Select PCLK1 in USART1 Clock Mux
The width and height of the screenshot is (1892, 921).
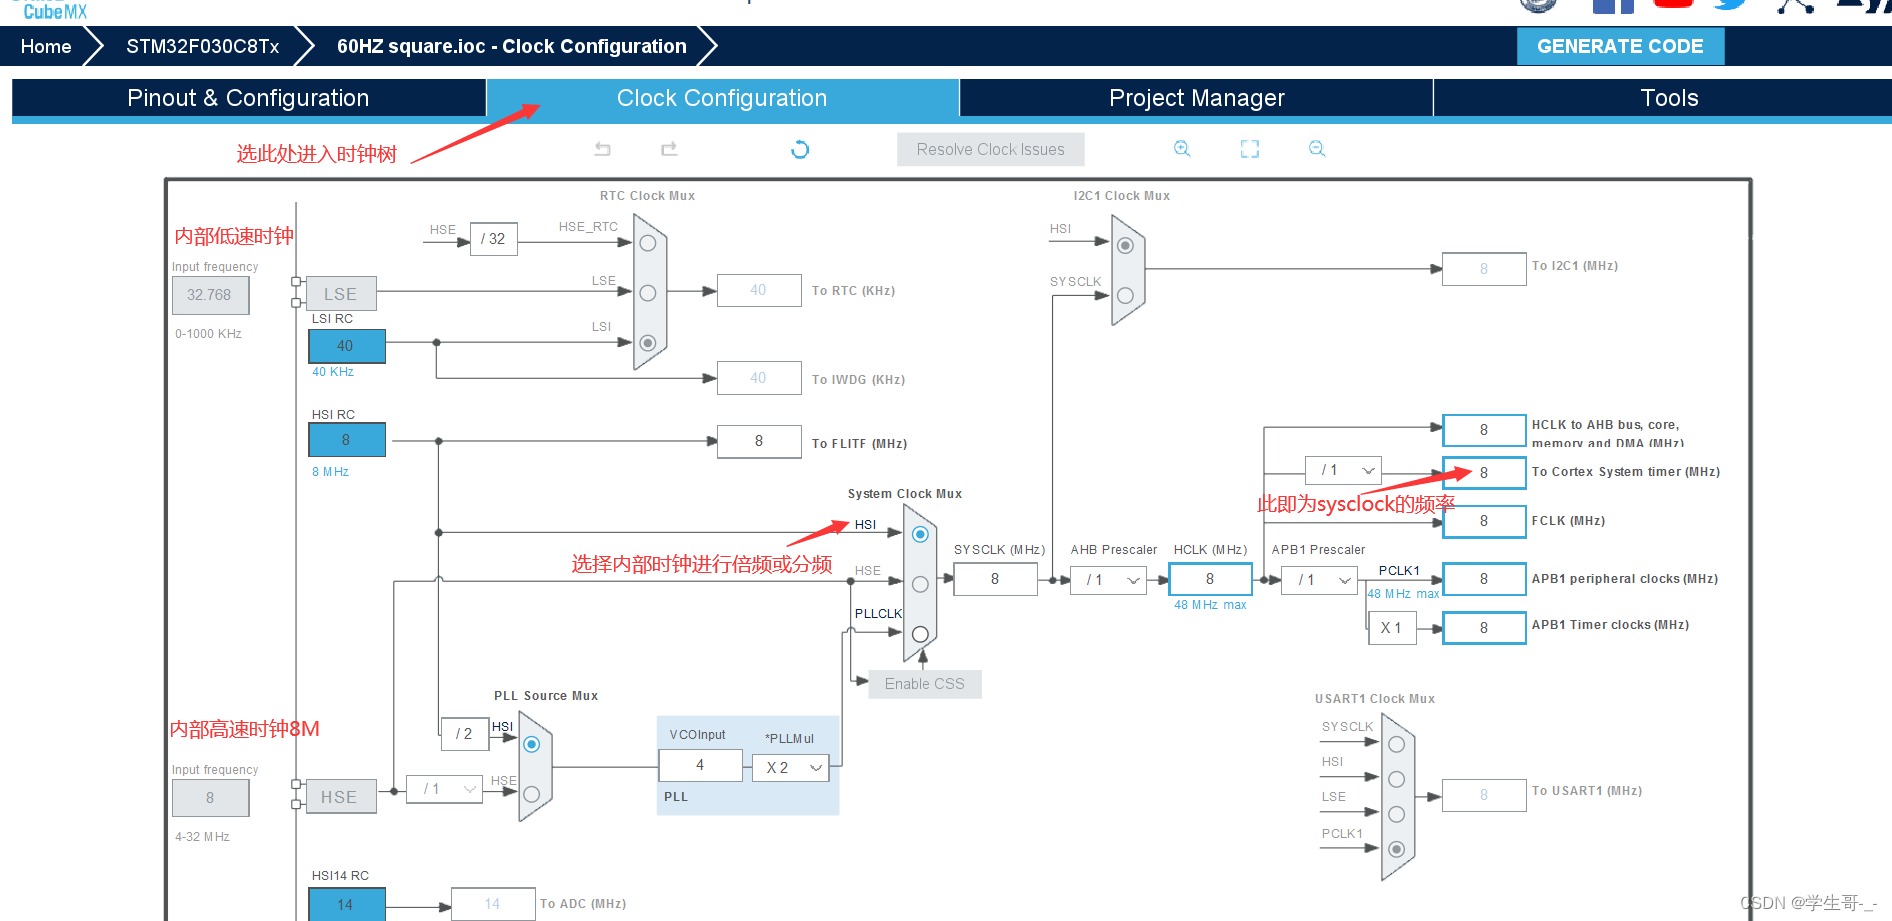pyautogui.click(x=1397, y=849)
